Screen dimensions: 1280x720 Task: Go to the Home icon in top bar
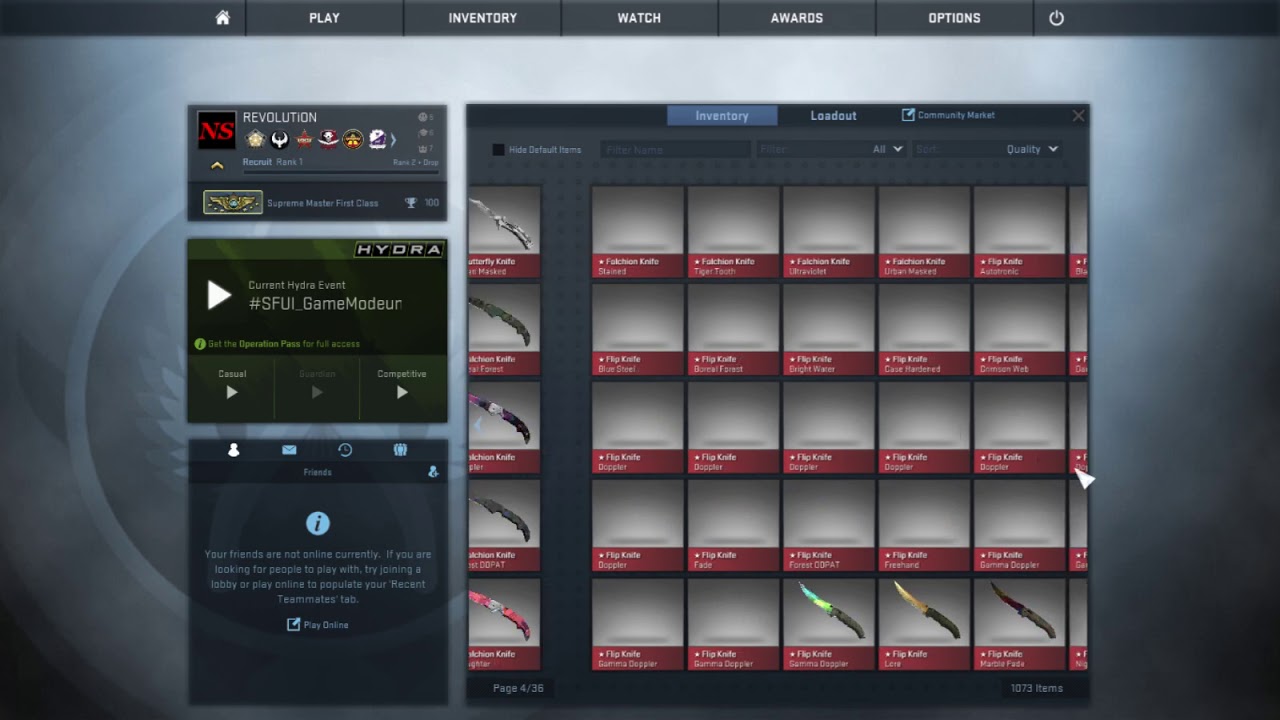222,18
